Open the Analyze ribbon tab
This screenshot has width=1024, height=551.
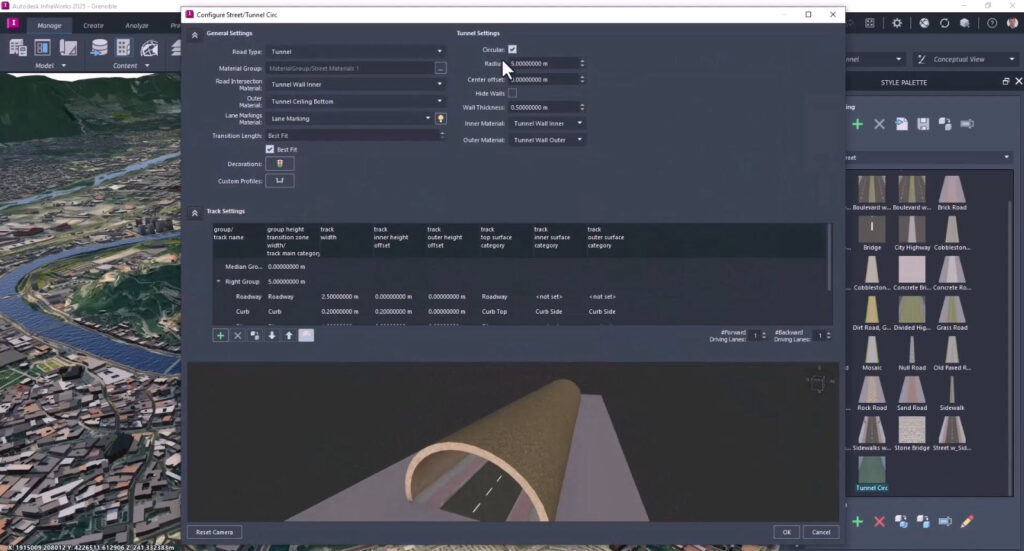(137, 25)
